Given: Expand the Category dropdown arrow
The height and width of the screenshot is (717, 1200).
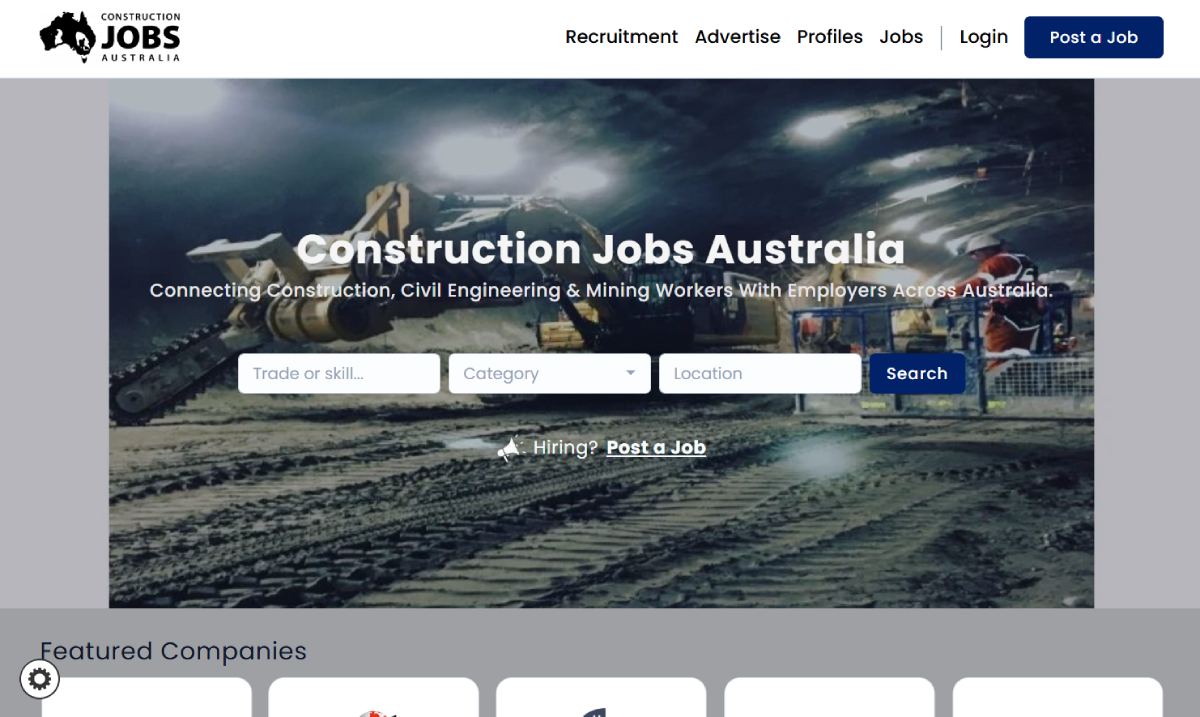Looking at the screenshot, I should 630,373.
